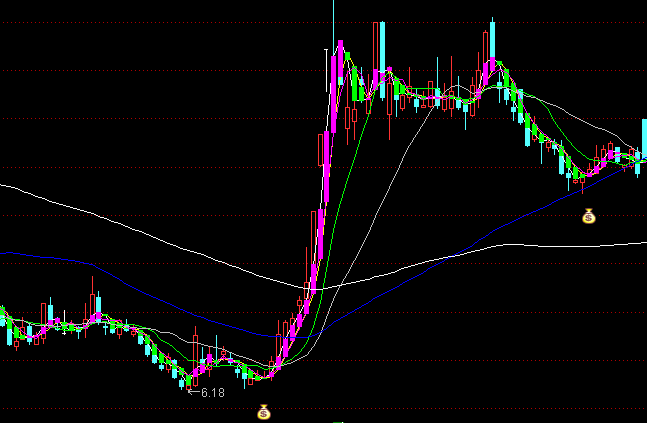Click the tall cyan candle right of first peak

click(x=381, y=55)
